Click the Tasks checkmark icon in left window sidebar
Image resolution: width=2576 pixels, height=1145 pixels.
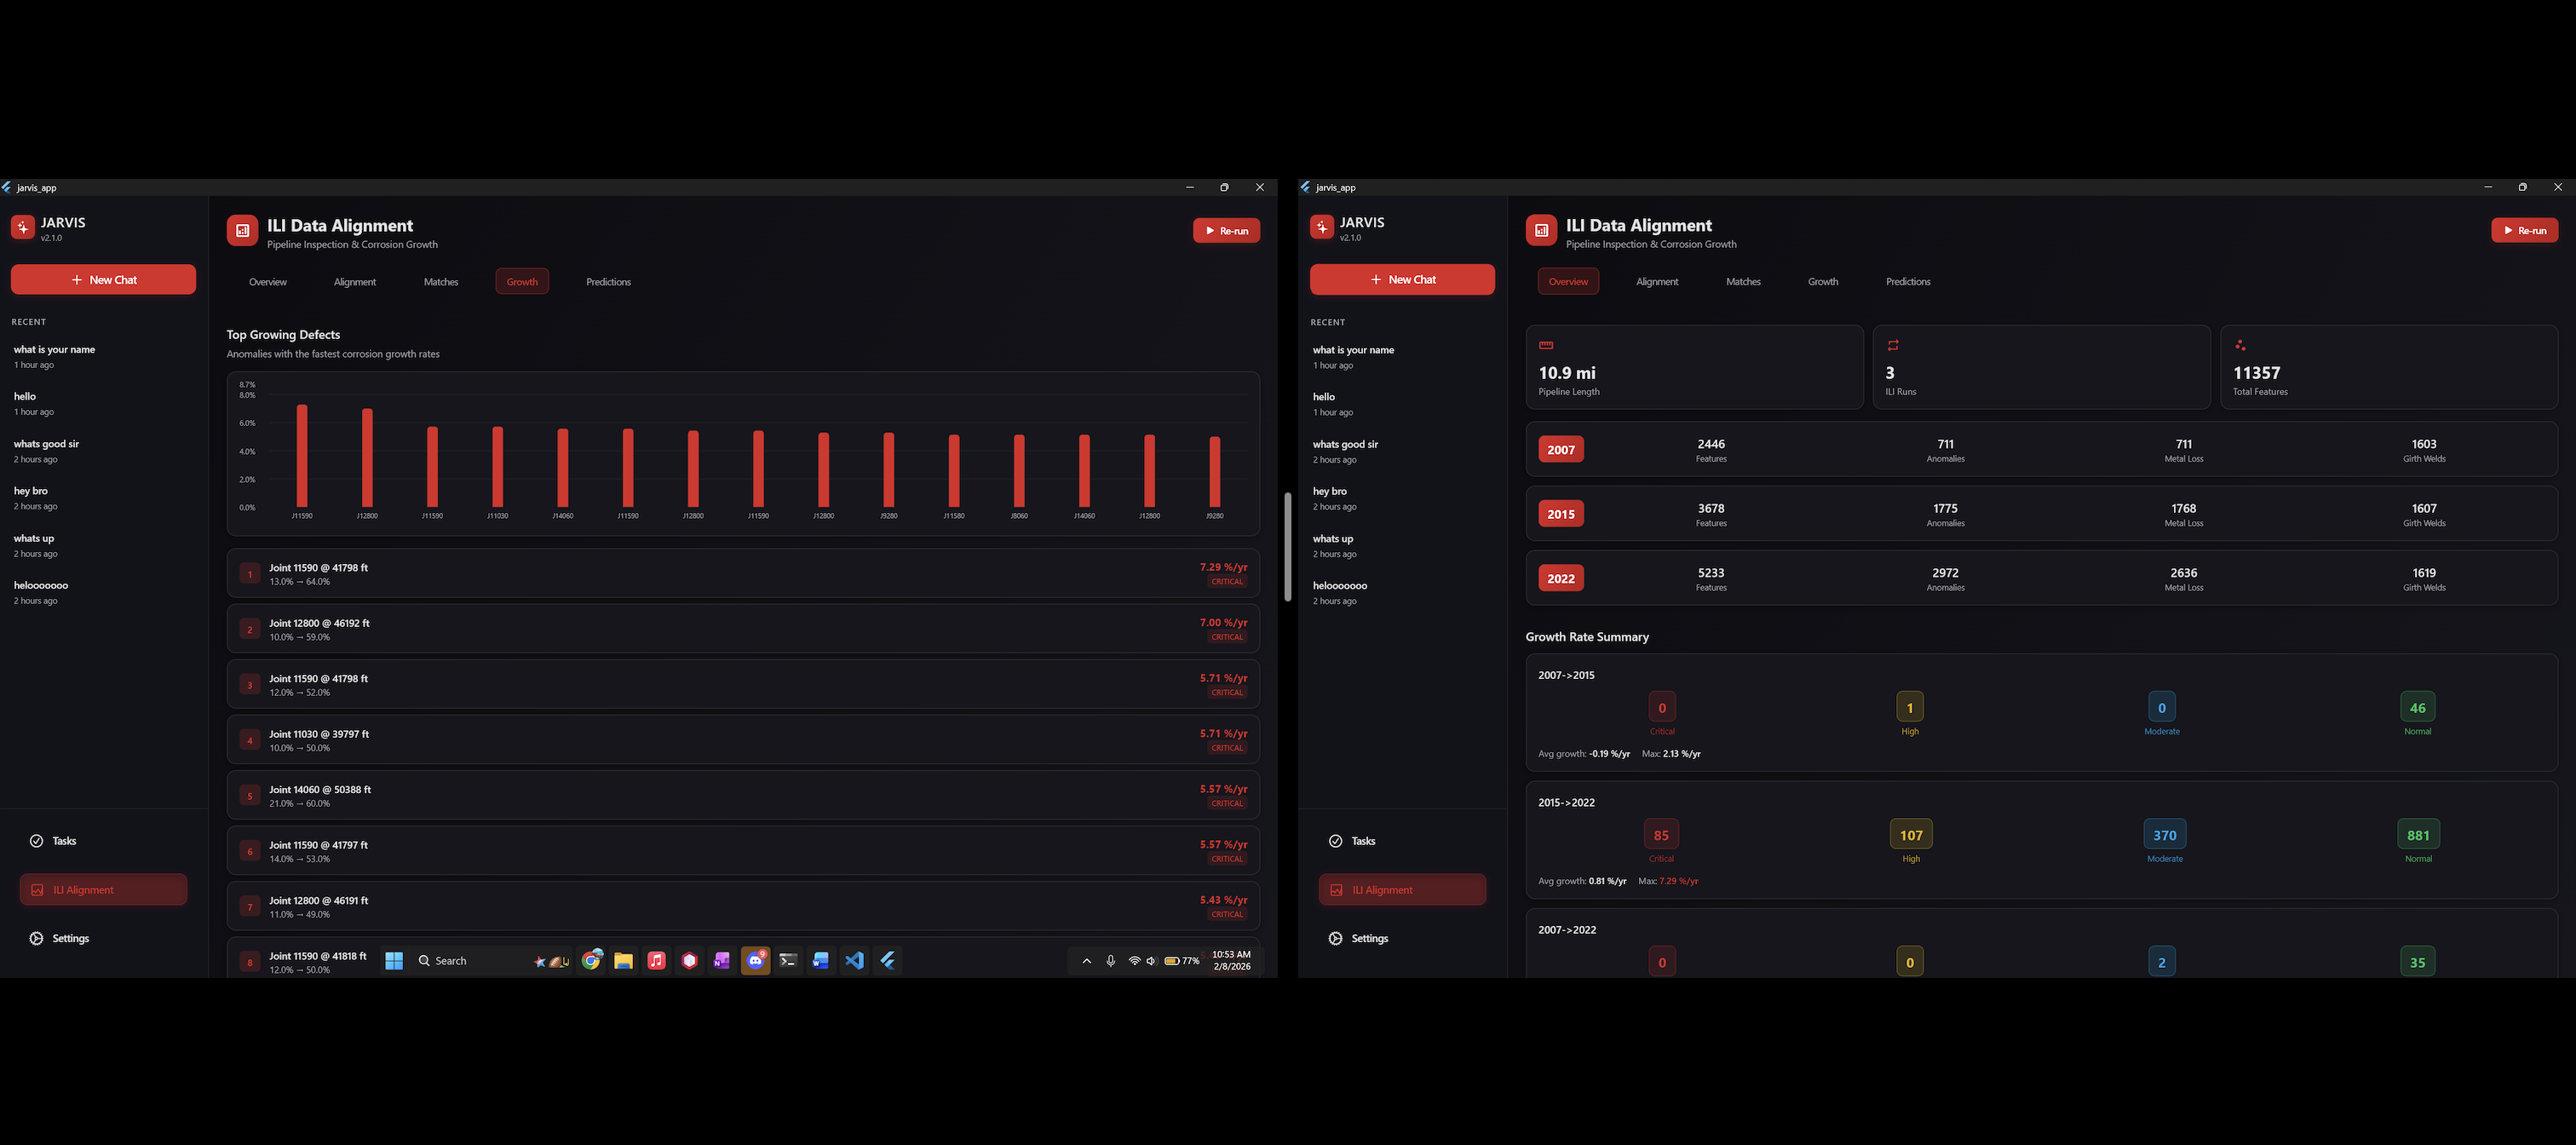point(37,841)
